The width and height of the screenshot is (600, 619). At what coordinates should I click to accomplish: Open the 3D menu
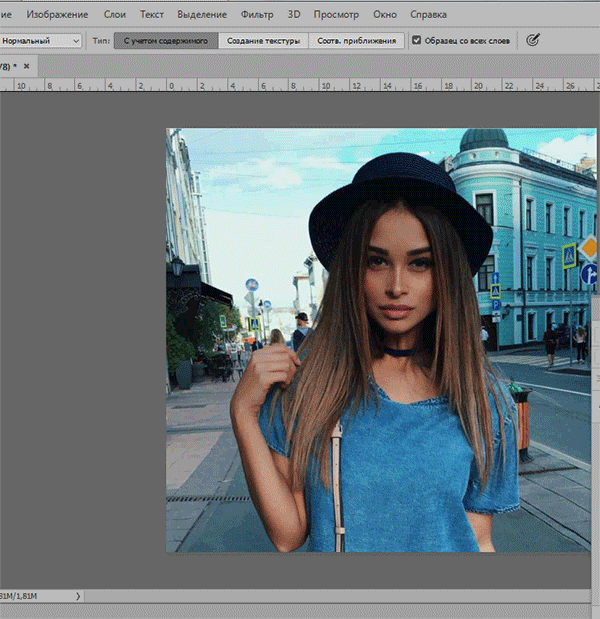(x=293, y=15)
